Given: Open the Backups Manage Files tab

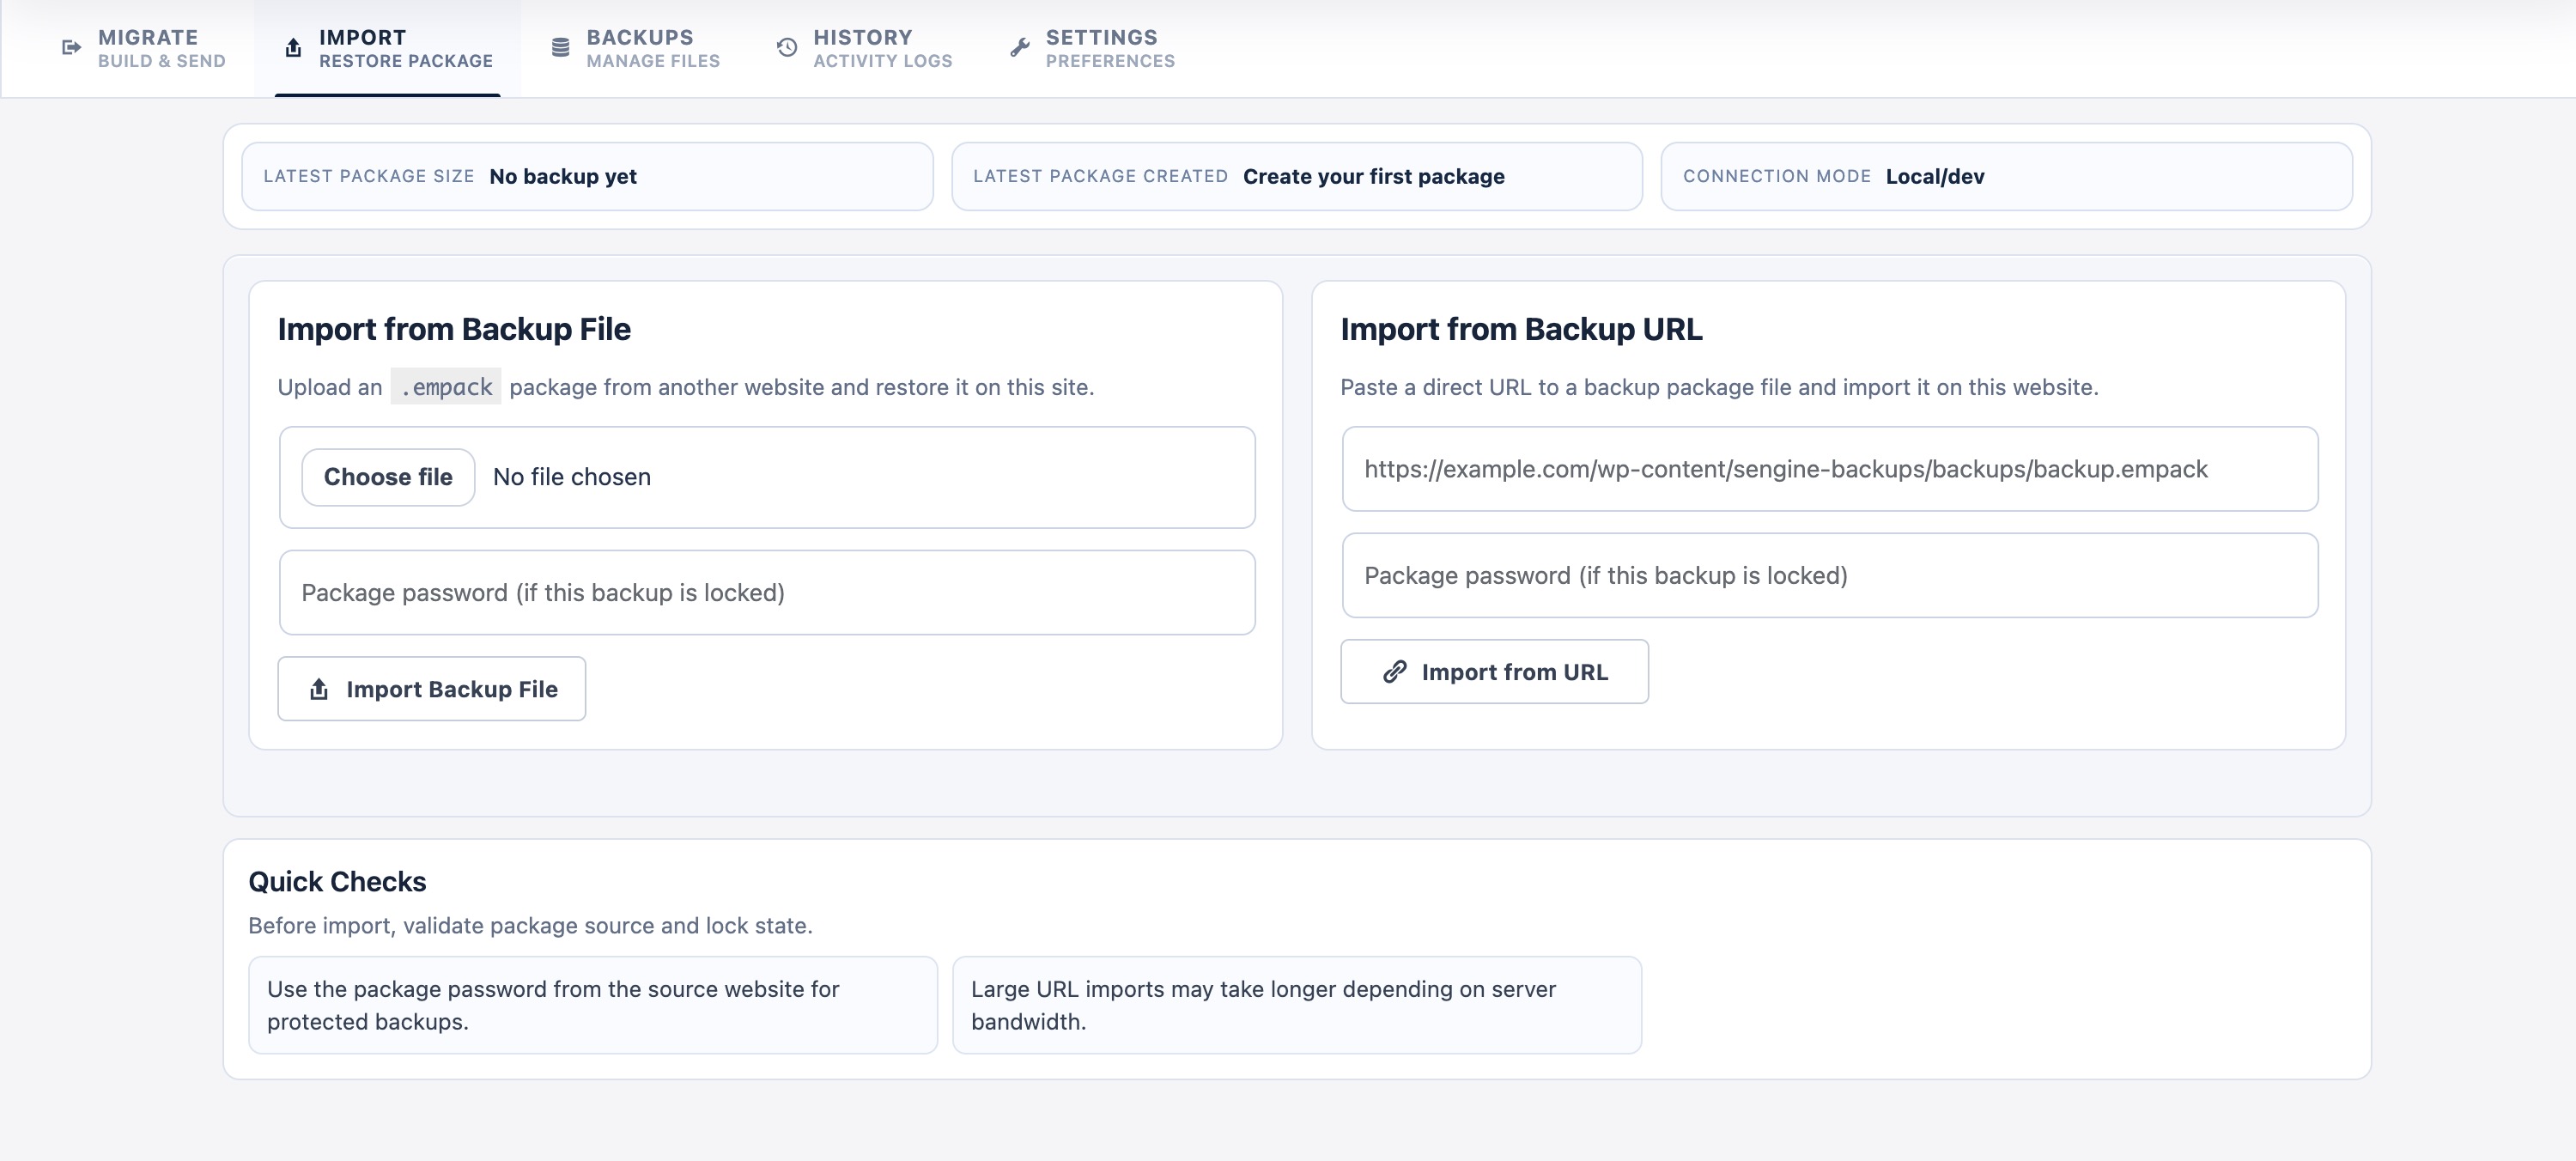Looking at the screenshot, I should [635, 48].
